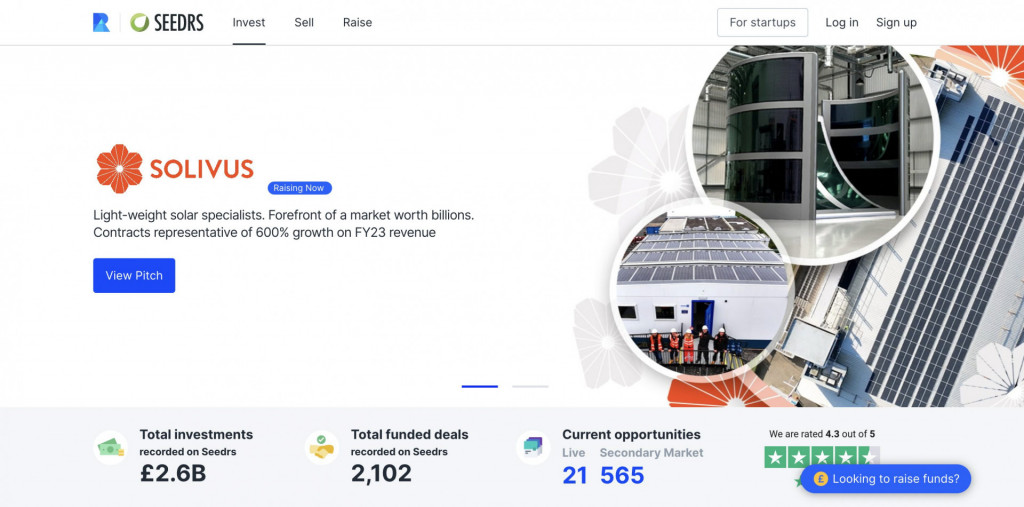Click the Sign up link
The image size is (1024, 507).
(x=896, y=22)
